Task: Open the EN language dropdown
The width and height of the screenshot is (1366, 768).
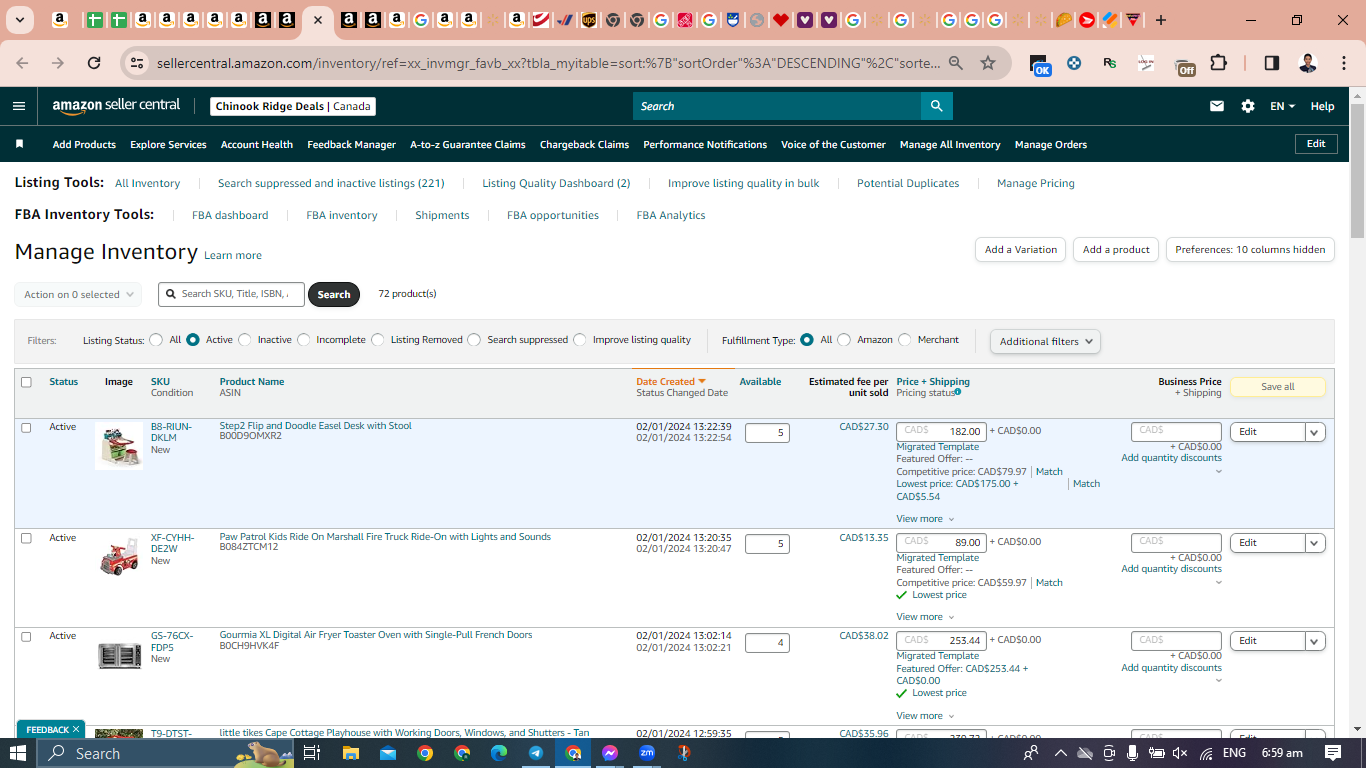Action: point(1283,106)
